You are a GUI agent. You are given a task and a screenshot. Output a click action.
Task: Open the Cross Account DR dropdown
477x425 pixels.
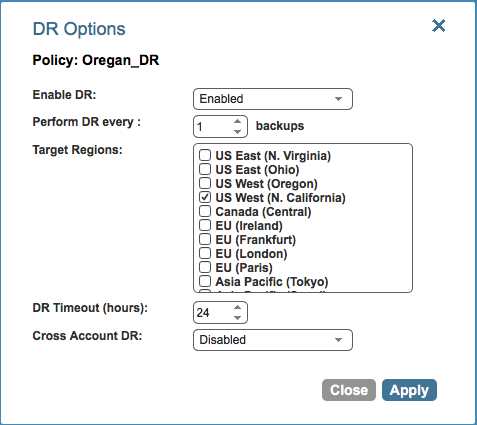[x=273, y=340]
